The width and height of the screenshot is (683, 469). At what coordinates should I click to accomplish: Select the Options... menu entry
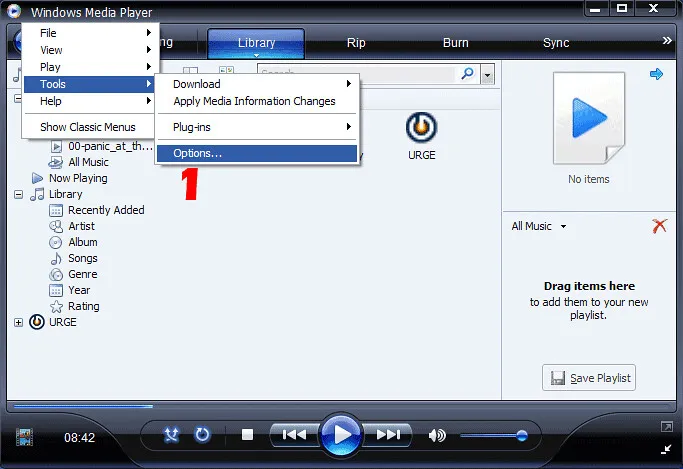[x=257, y=153]
